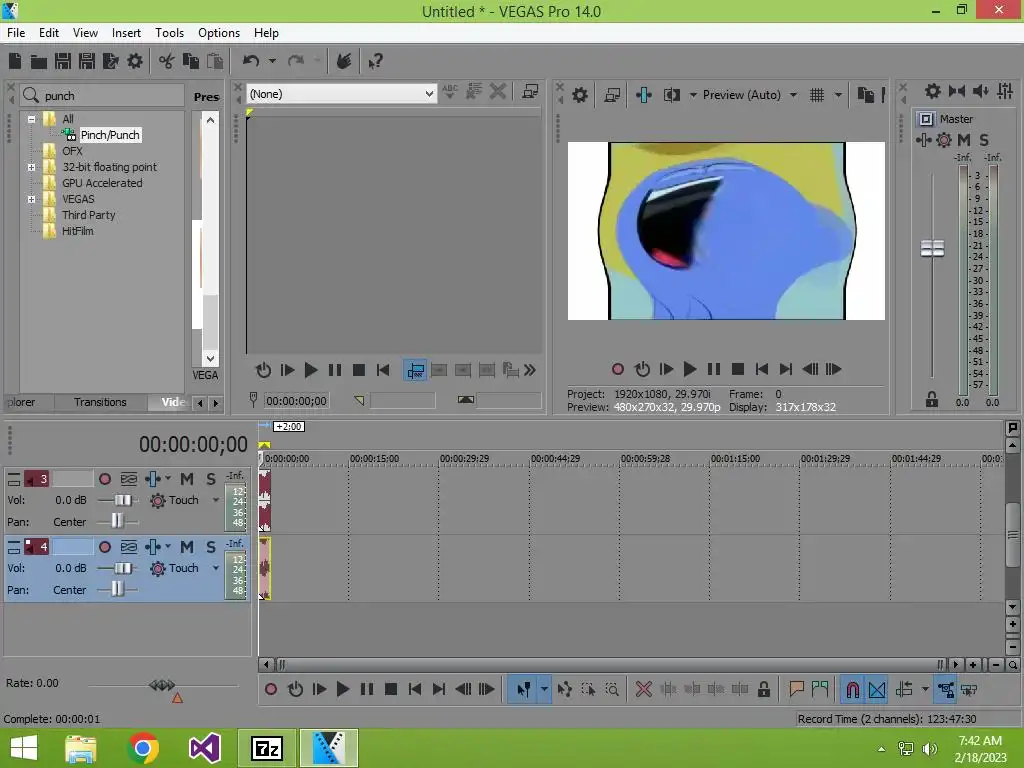The image size is (1024, 768).
Task: Toggle split screen view icon in preview
Action: pos(672,95)
